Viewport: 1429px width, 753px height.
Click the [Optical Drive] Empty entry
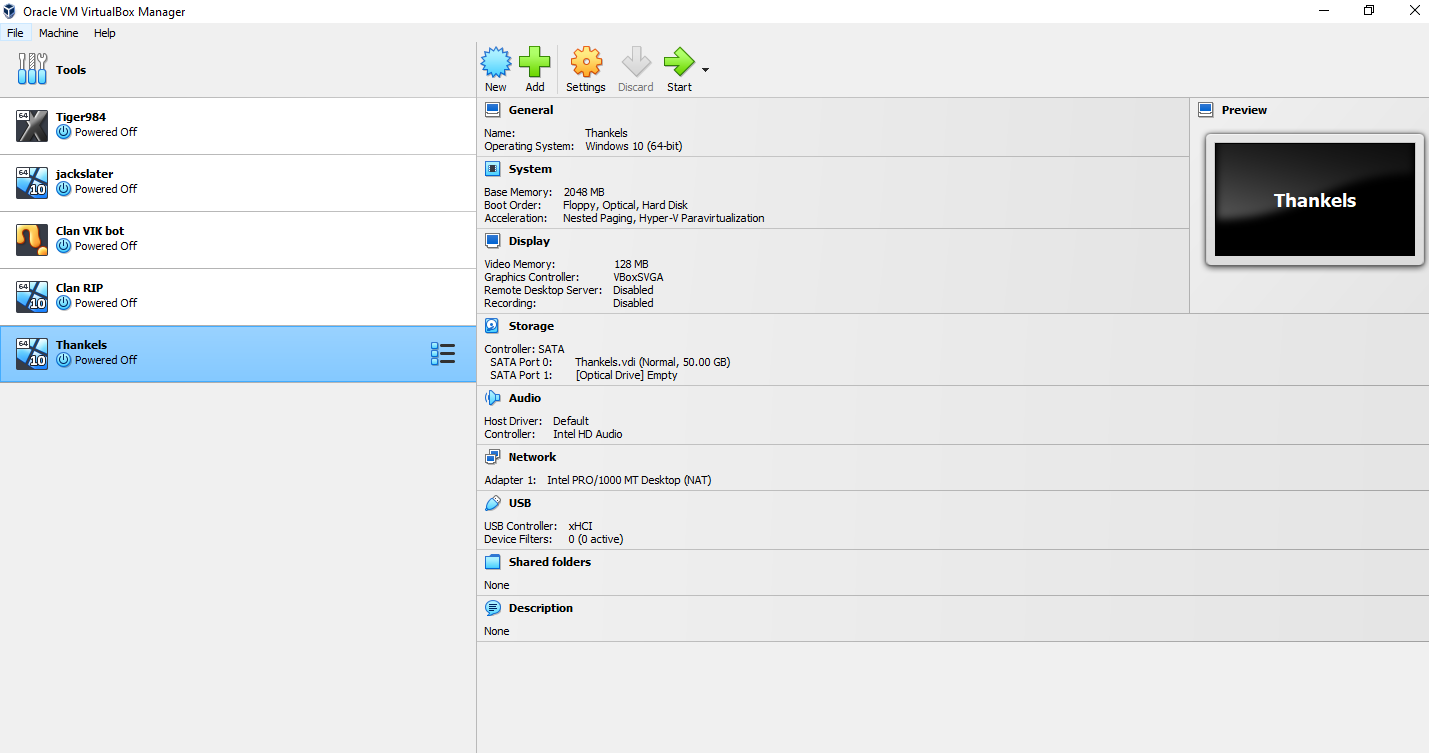coord(626,375)
